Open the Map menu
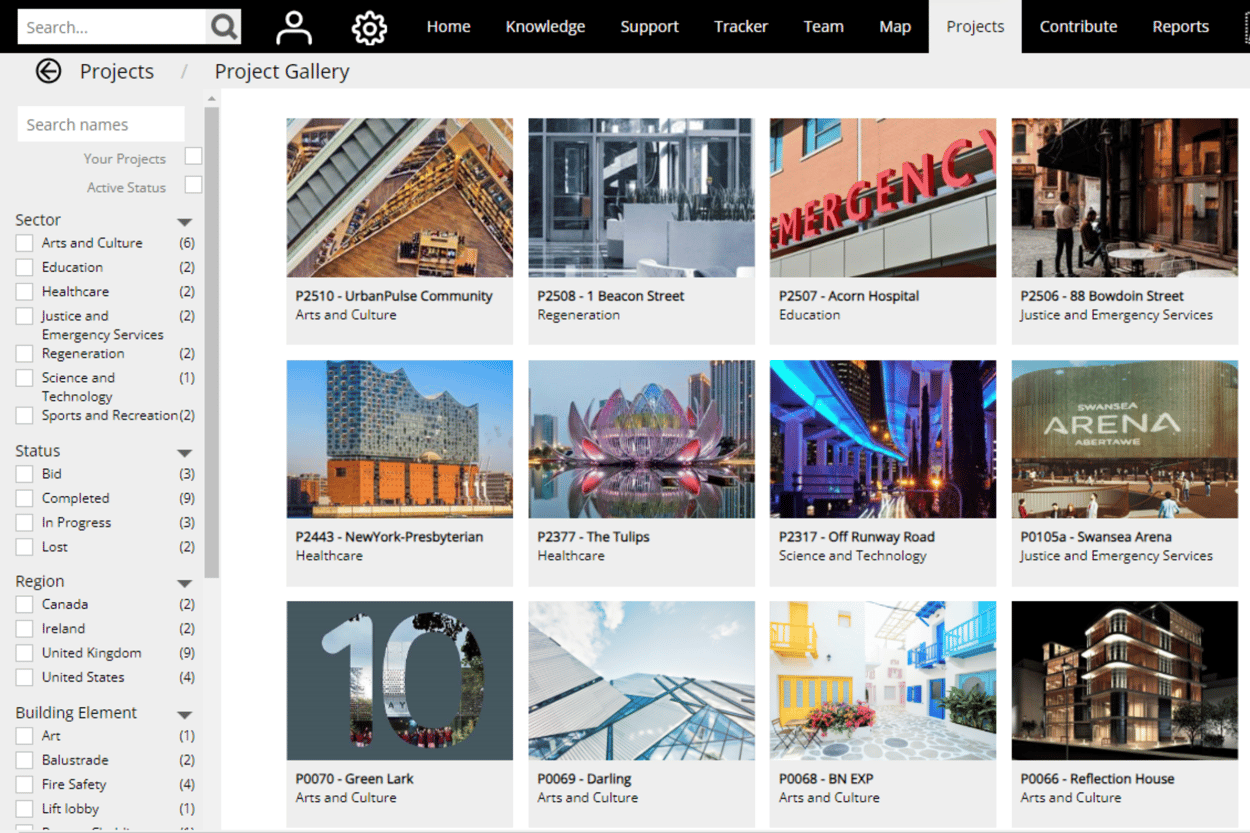 click(x=895, y=27)
